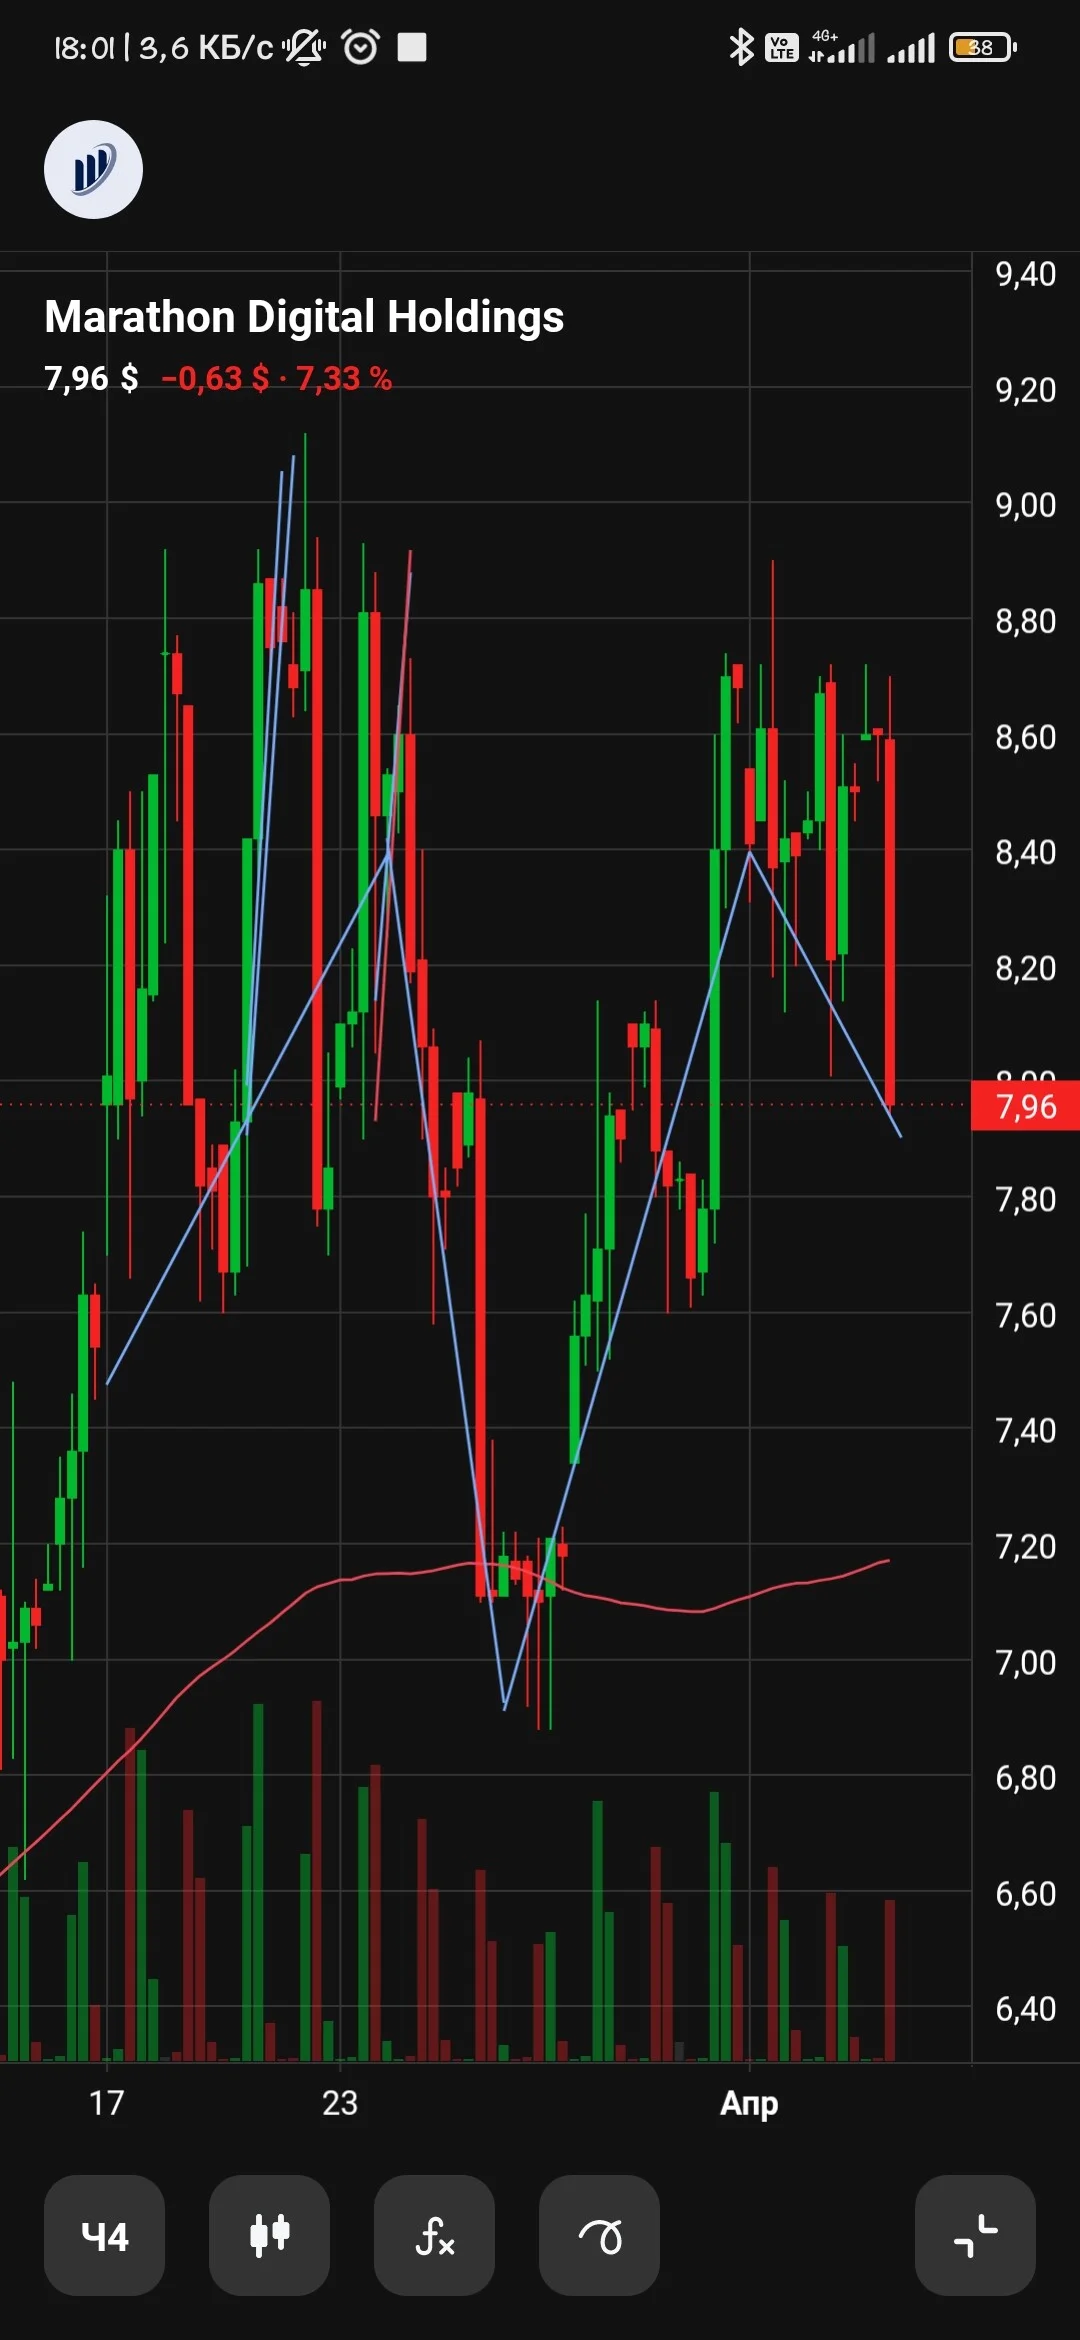Screen dimensions: 1080x2340
Task: Tap the 8,40 price axis label
Action: [x=1025, y=852]
